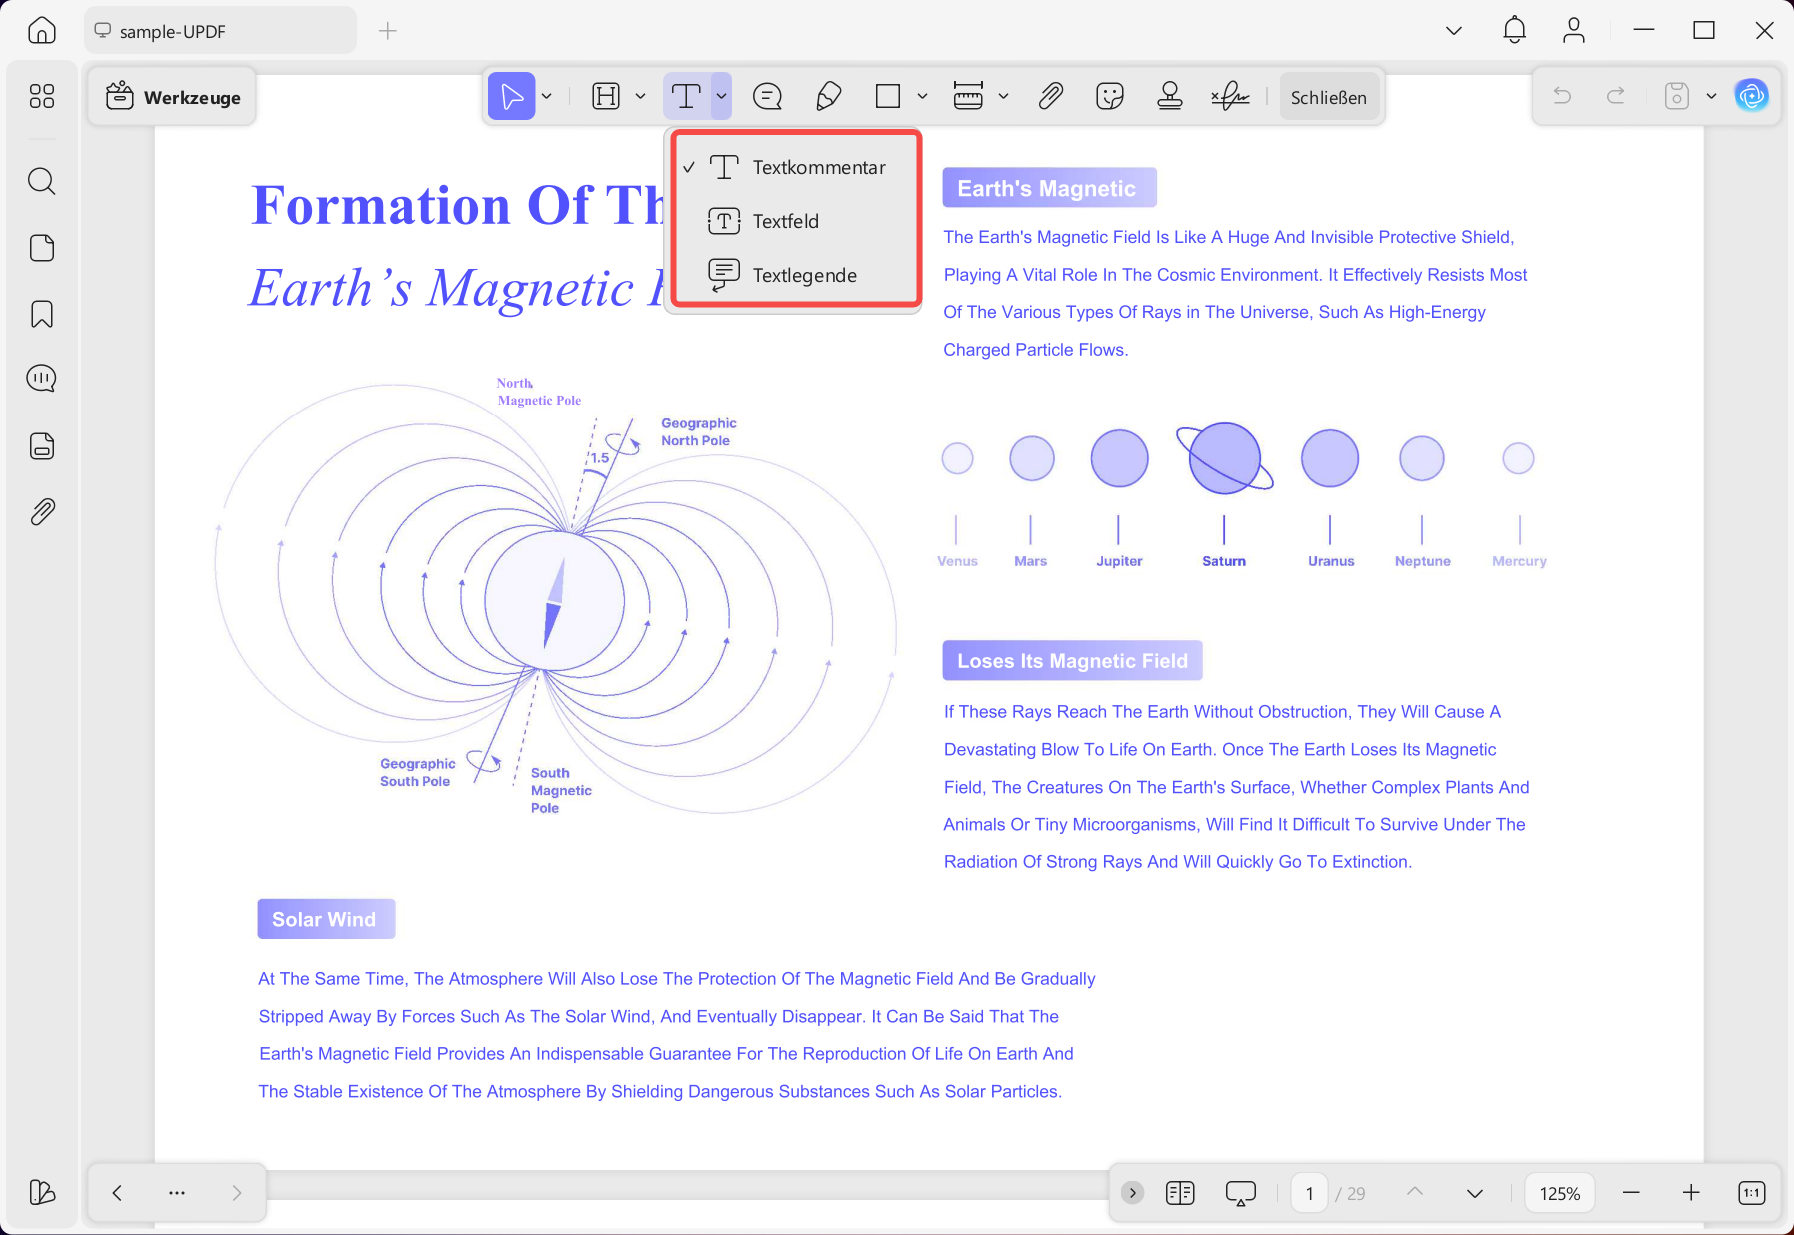The height and width of the screenshot is (1235, 1794).
Task: Select the pencil drawing tool
Action: (x=828, y=96)
